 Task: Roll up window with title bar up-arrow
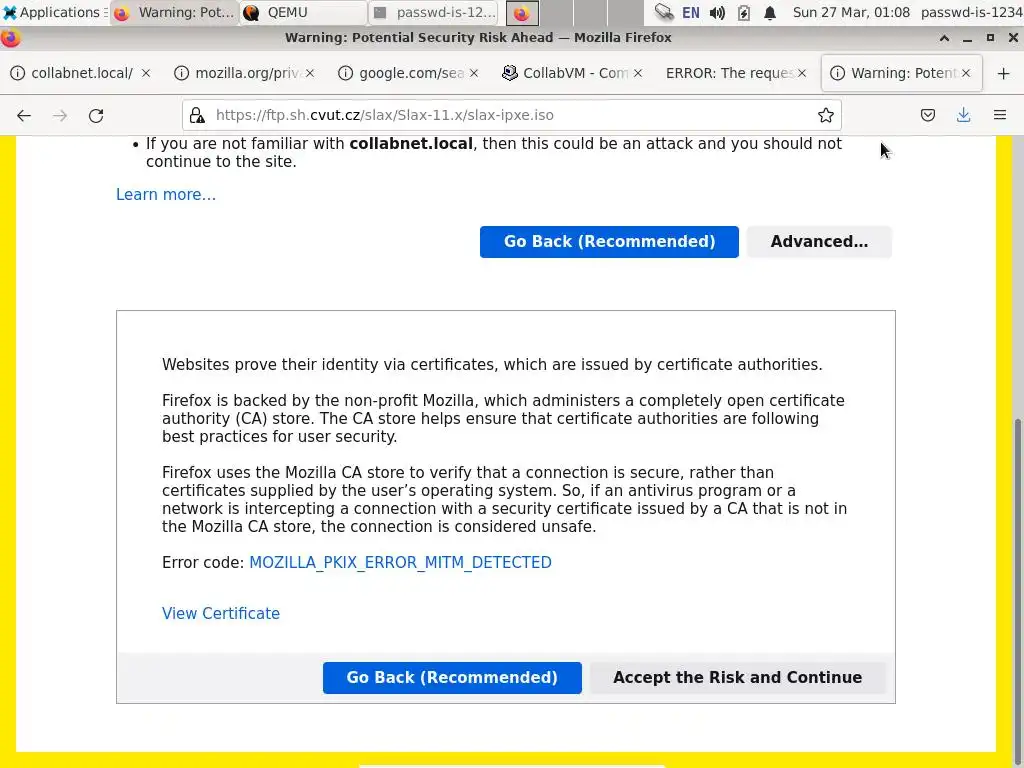coord(944,38)
